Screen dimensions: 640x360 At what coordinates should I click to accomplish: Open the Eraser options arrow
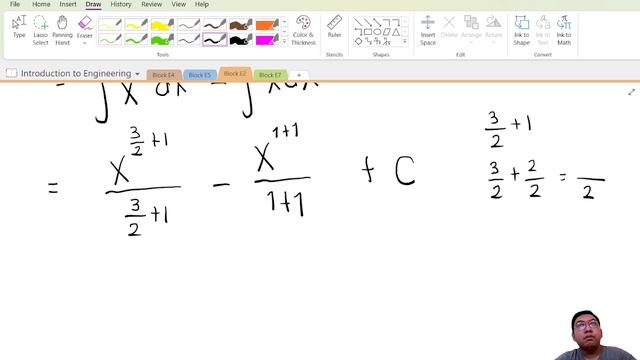(x=84, y=43)
